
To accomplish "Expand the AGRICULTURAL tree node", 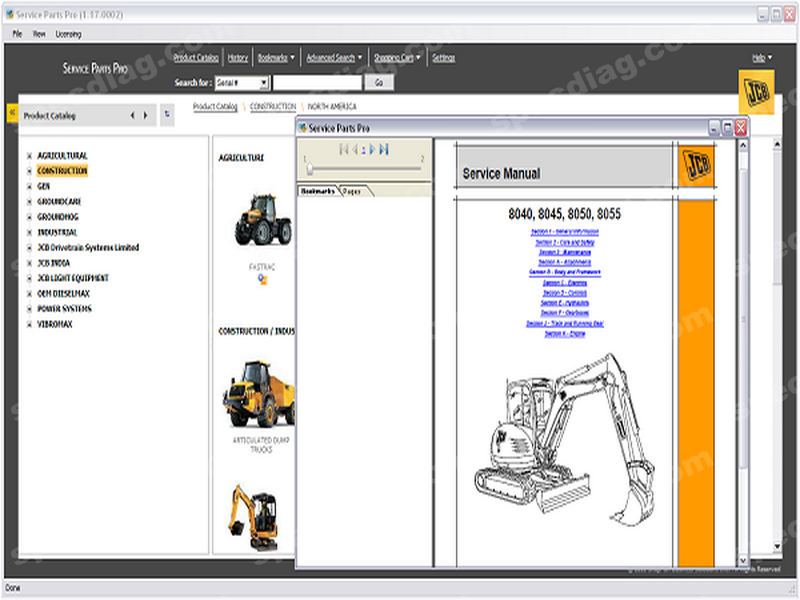I will 29,156.
